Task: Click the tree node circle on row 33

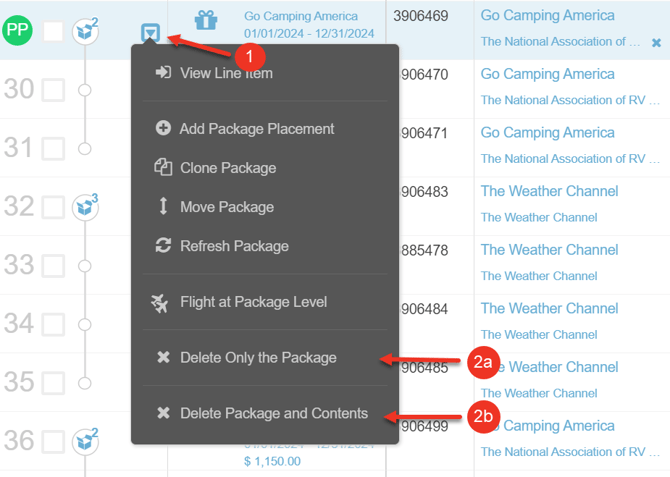Action: (x=85, y=266)
